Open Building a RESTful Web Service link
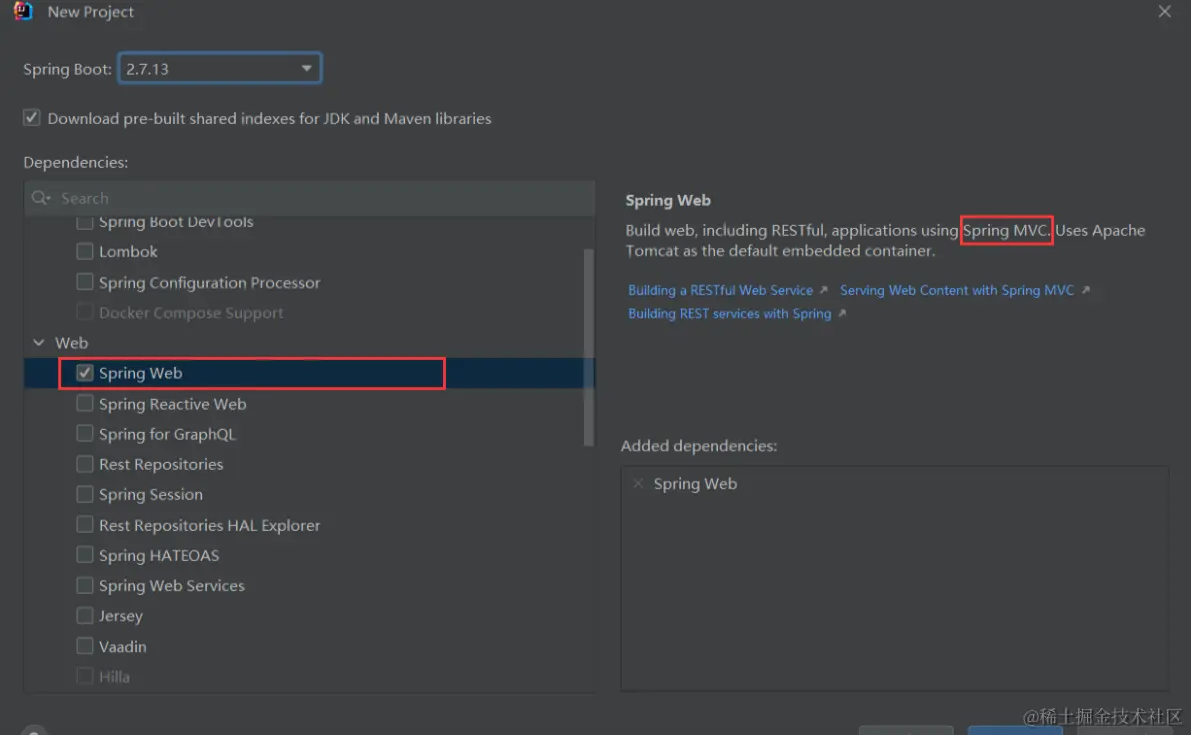The height and width of the screenshot is (735, 1191). point(720,290)
